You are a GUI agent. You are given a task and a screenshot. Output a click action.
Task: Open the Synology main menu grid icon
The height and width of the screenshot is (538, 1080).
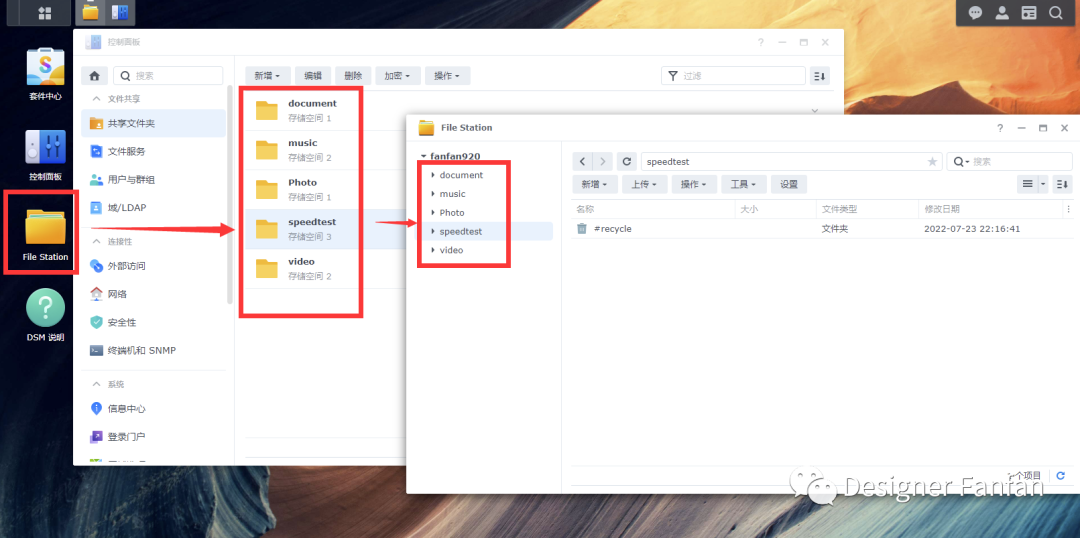coord(44,13)
